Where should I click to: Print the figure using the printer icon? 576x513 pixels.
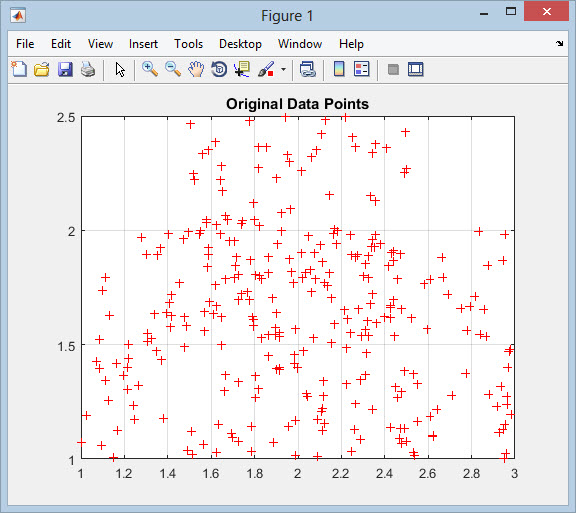click(x=88, y=69)
